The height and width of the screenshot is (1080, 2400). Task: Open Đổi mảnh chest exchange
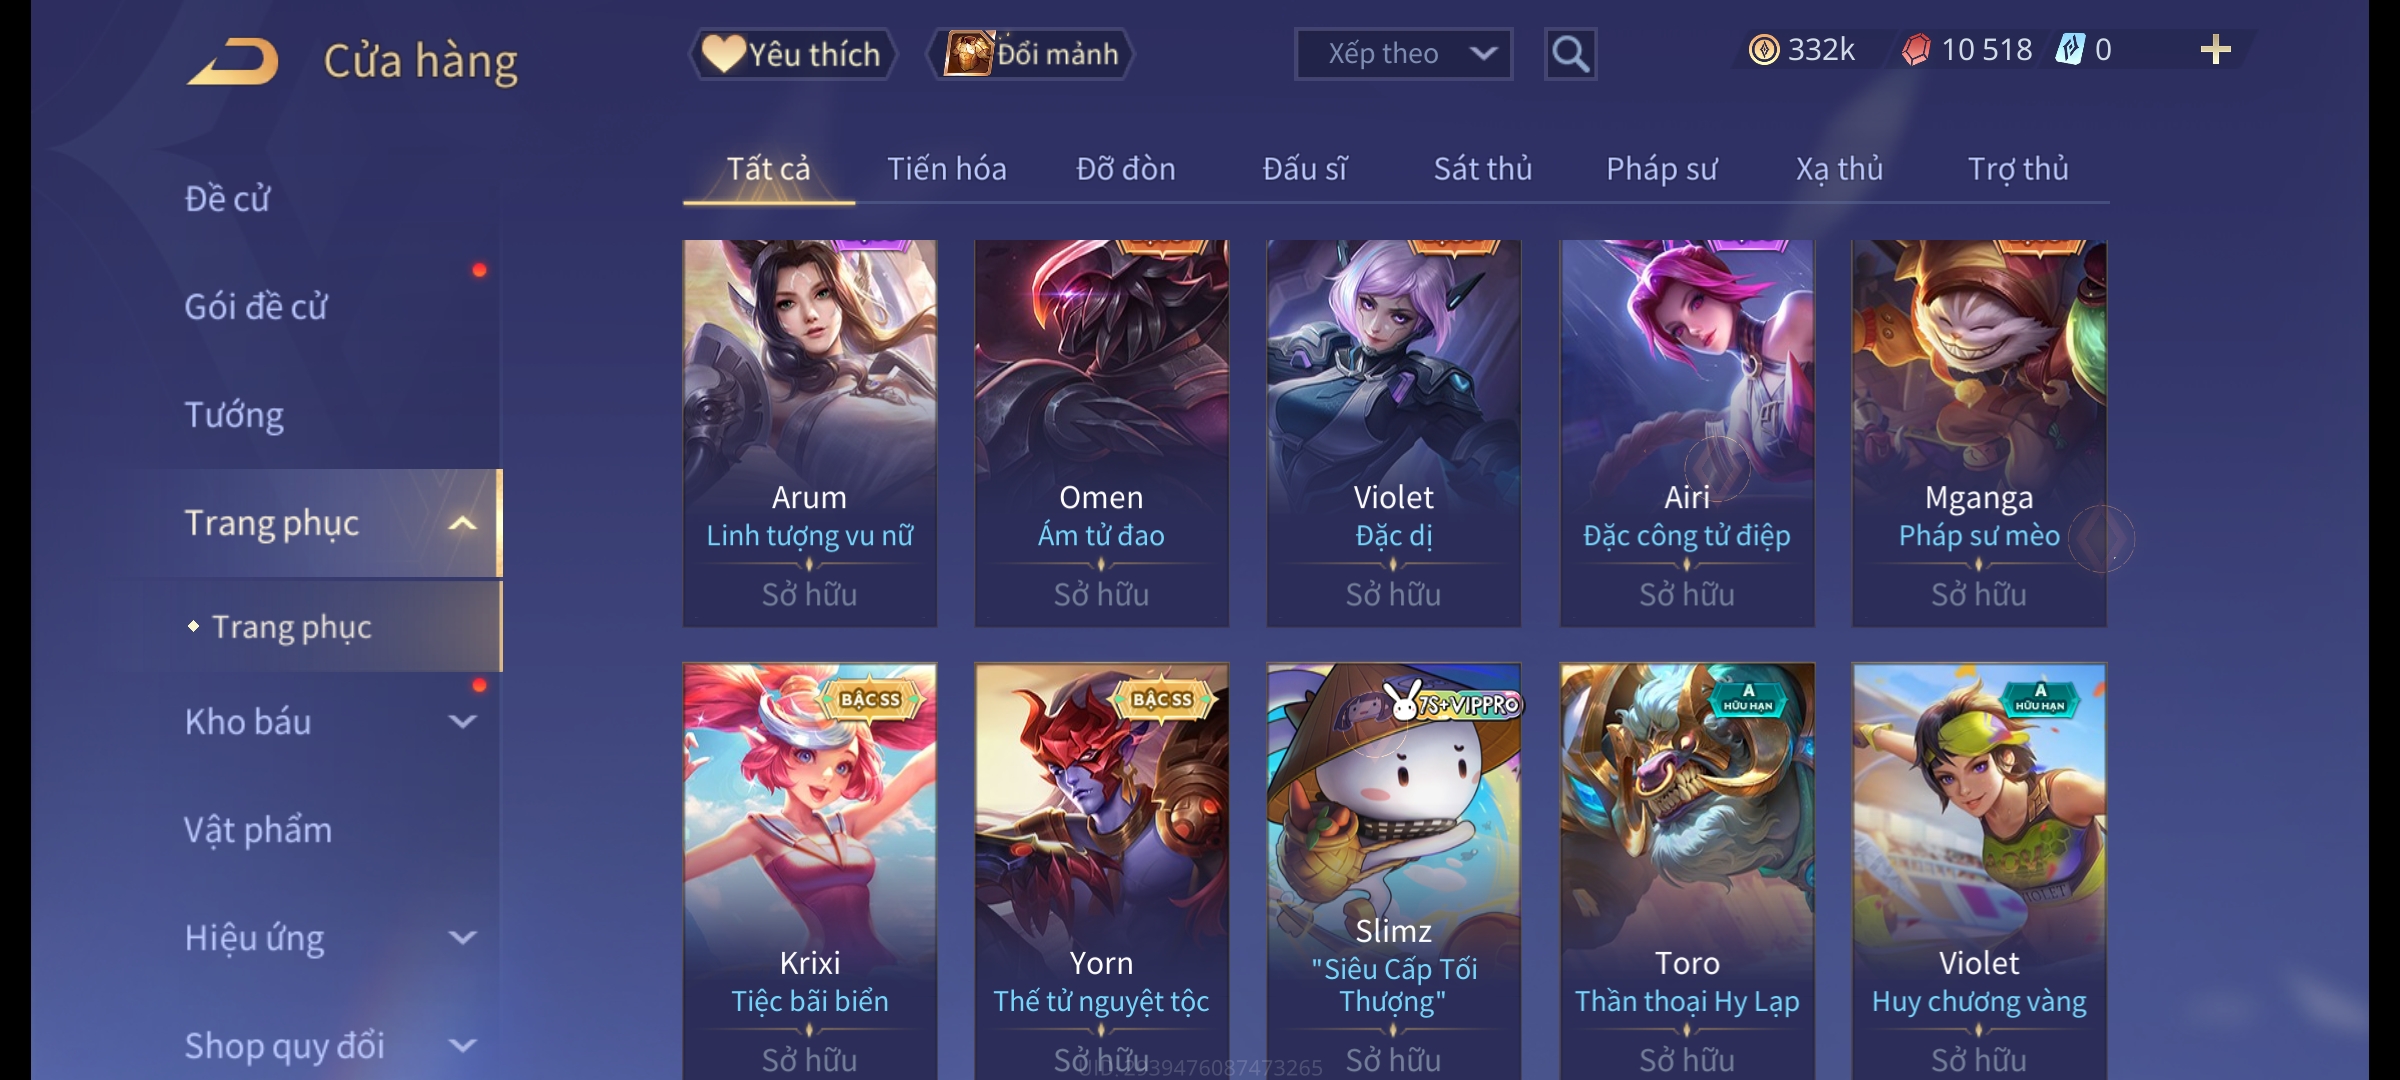click(1031, 54)
